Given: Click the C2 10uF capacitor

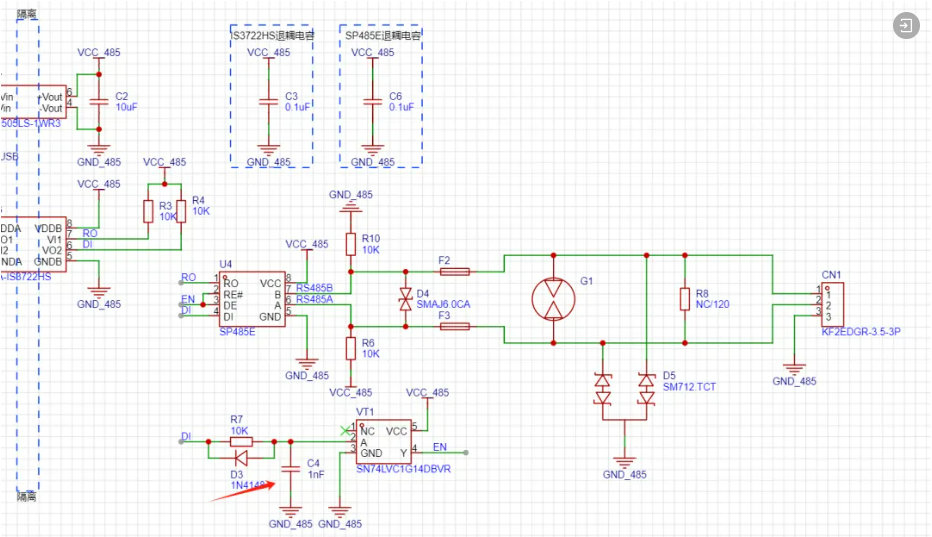Looking at the screenshot, I should 98,101.
